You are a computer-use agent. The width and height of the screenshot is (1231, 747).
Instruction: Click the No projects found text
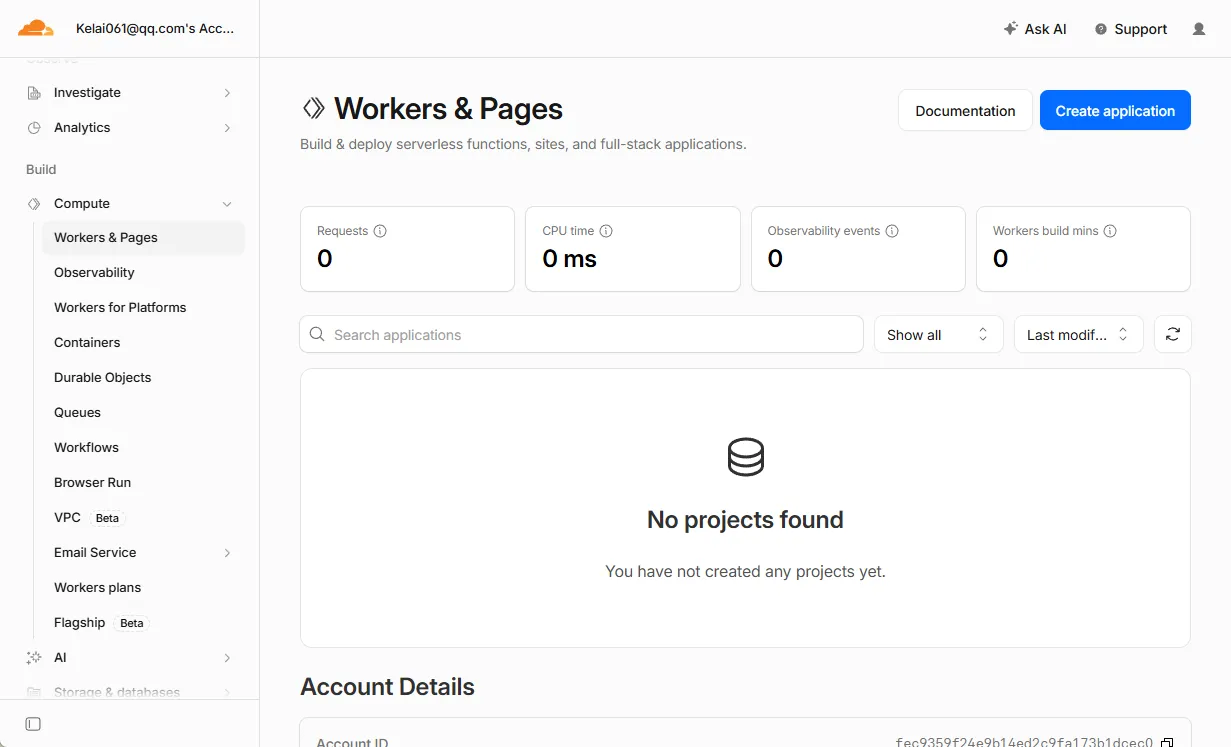coord(745,520)
